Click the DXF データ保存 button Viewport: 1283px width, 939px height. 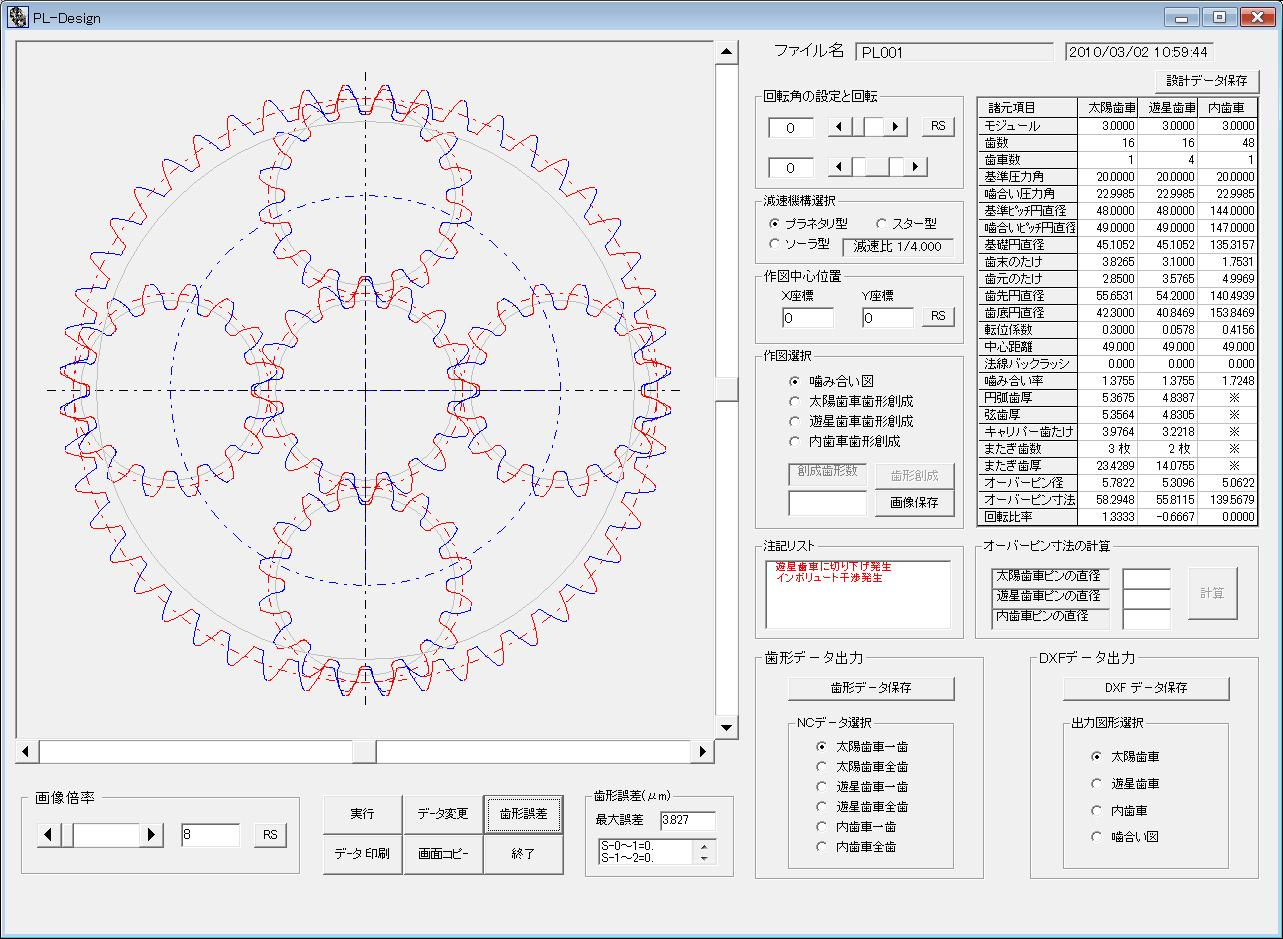point(1145,688)
